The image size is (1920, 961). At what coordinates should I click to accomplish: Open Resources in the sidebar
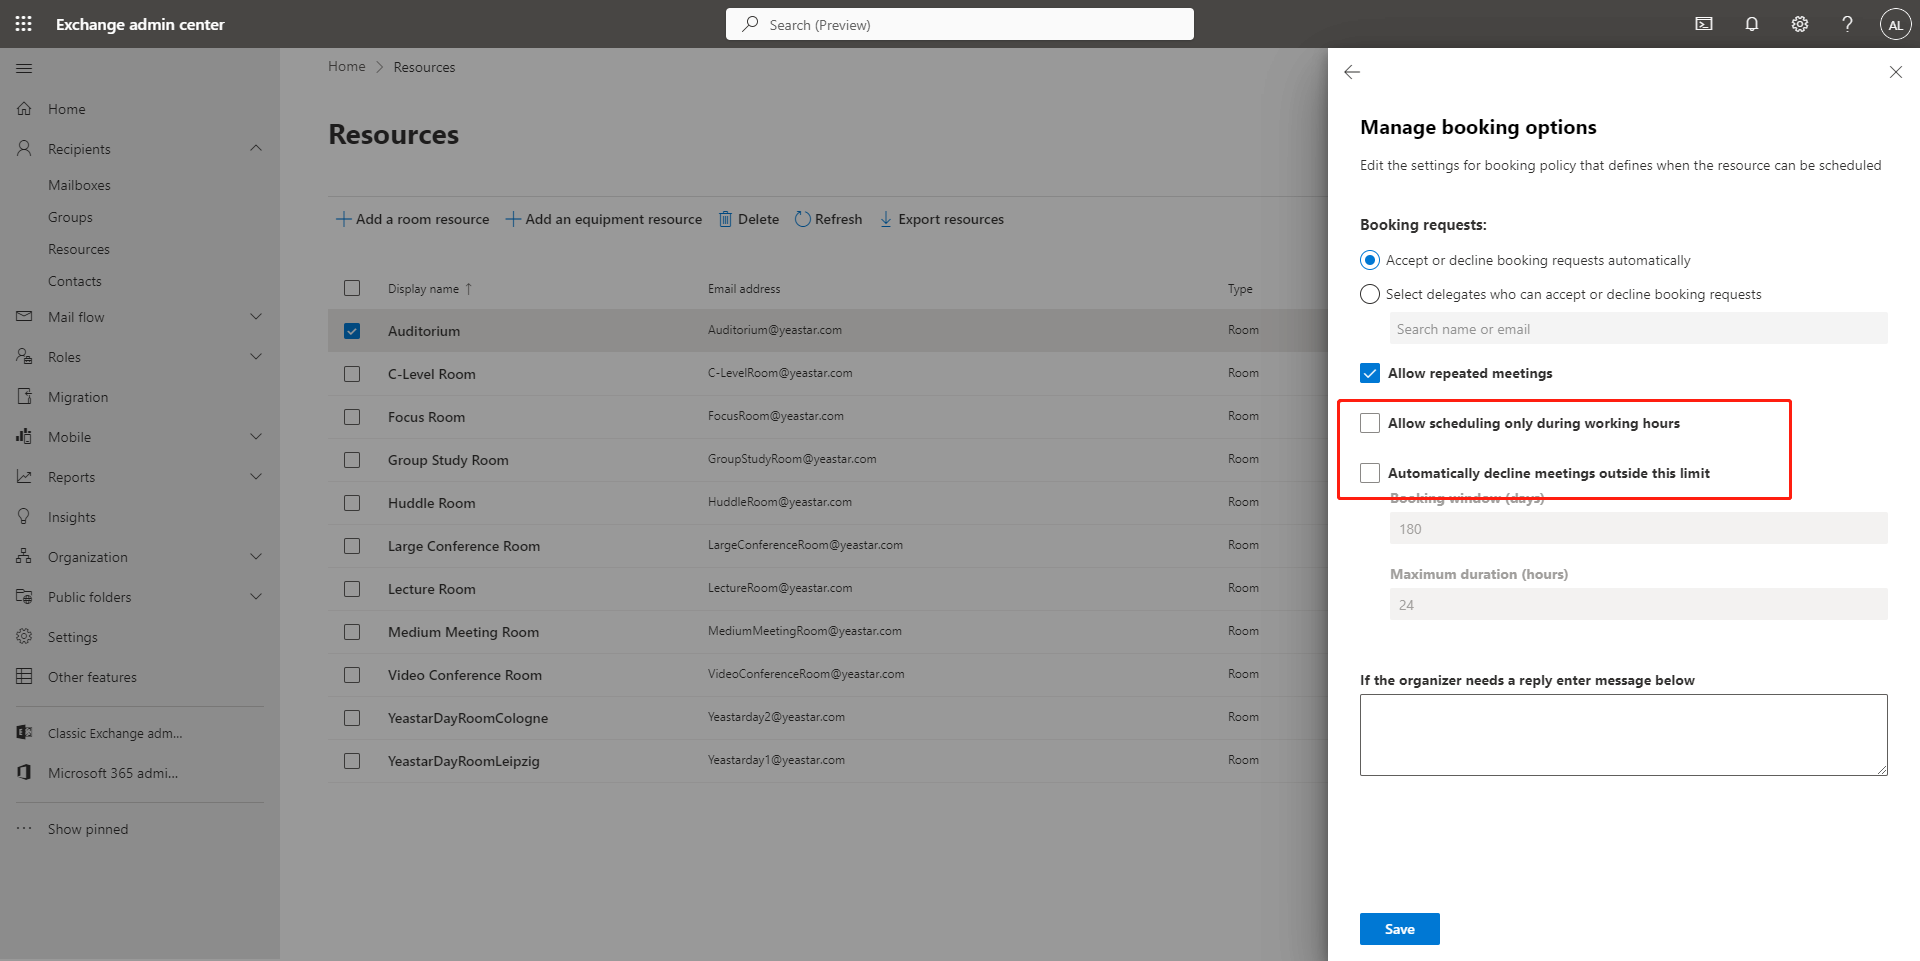click(x=79, y=249)
